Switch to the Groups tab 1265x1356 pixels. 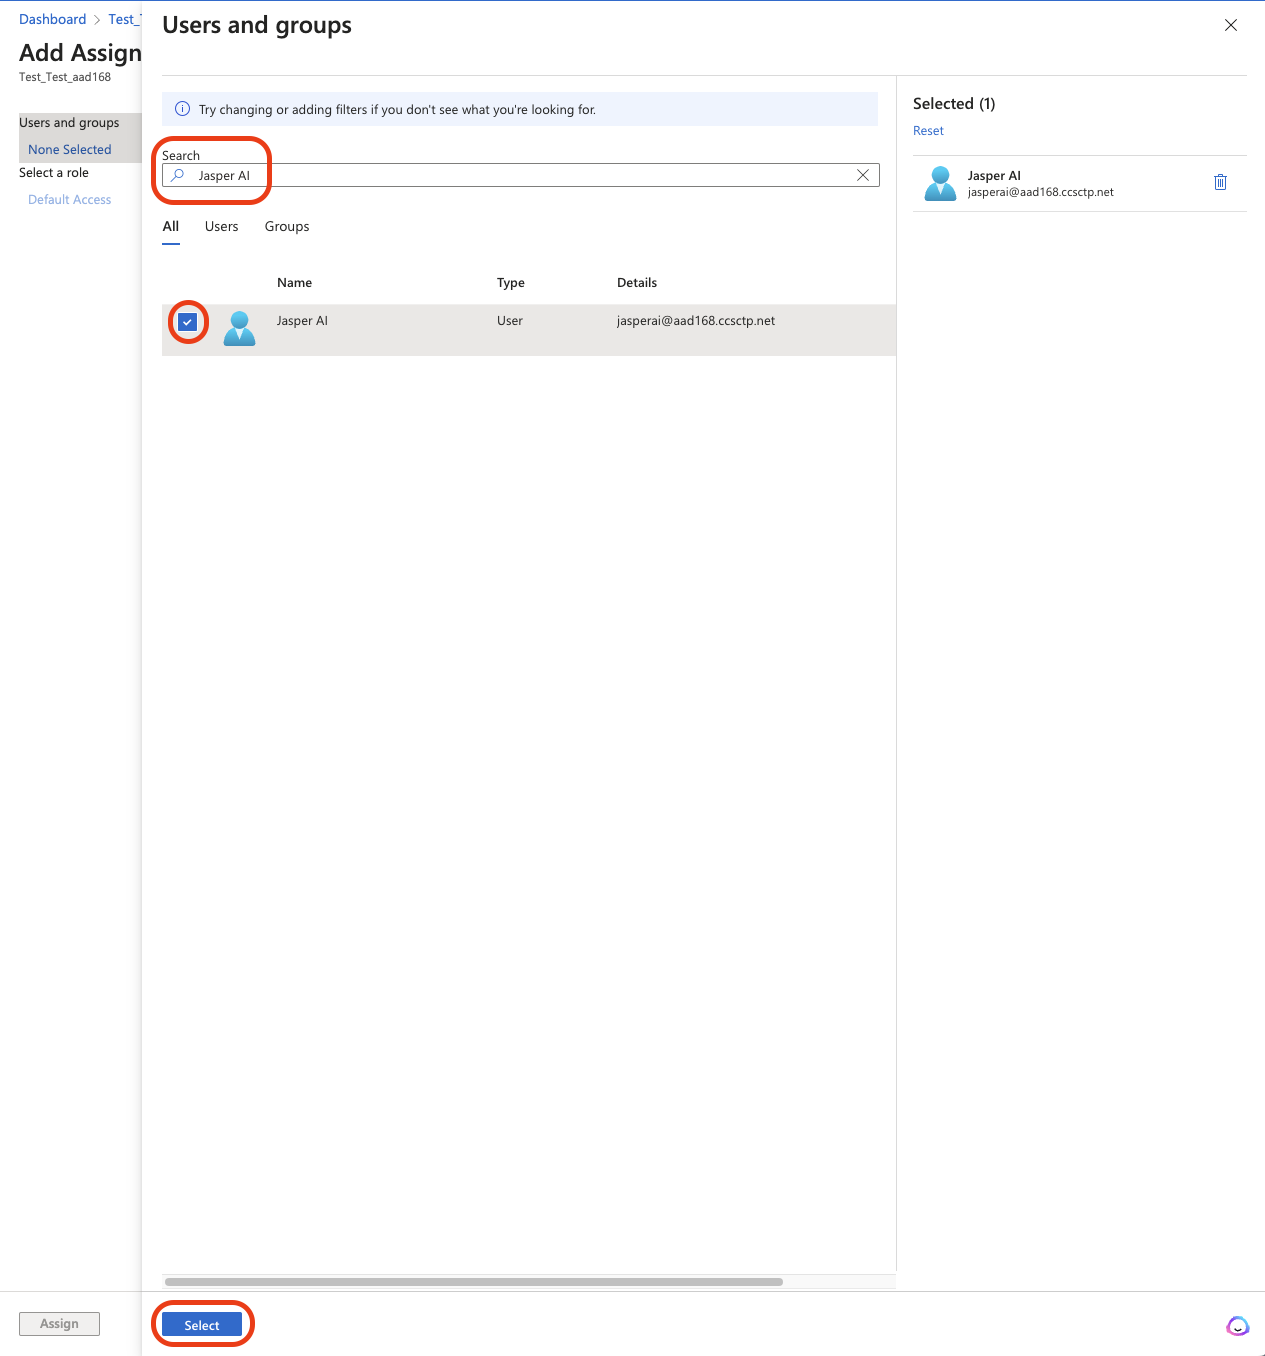pyautogui.click(x=287, y=227)
